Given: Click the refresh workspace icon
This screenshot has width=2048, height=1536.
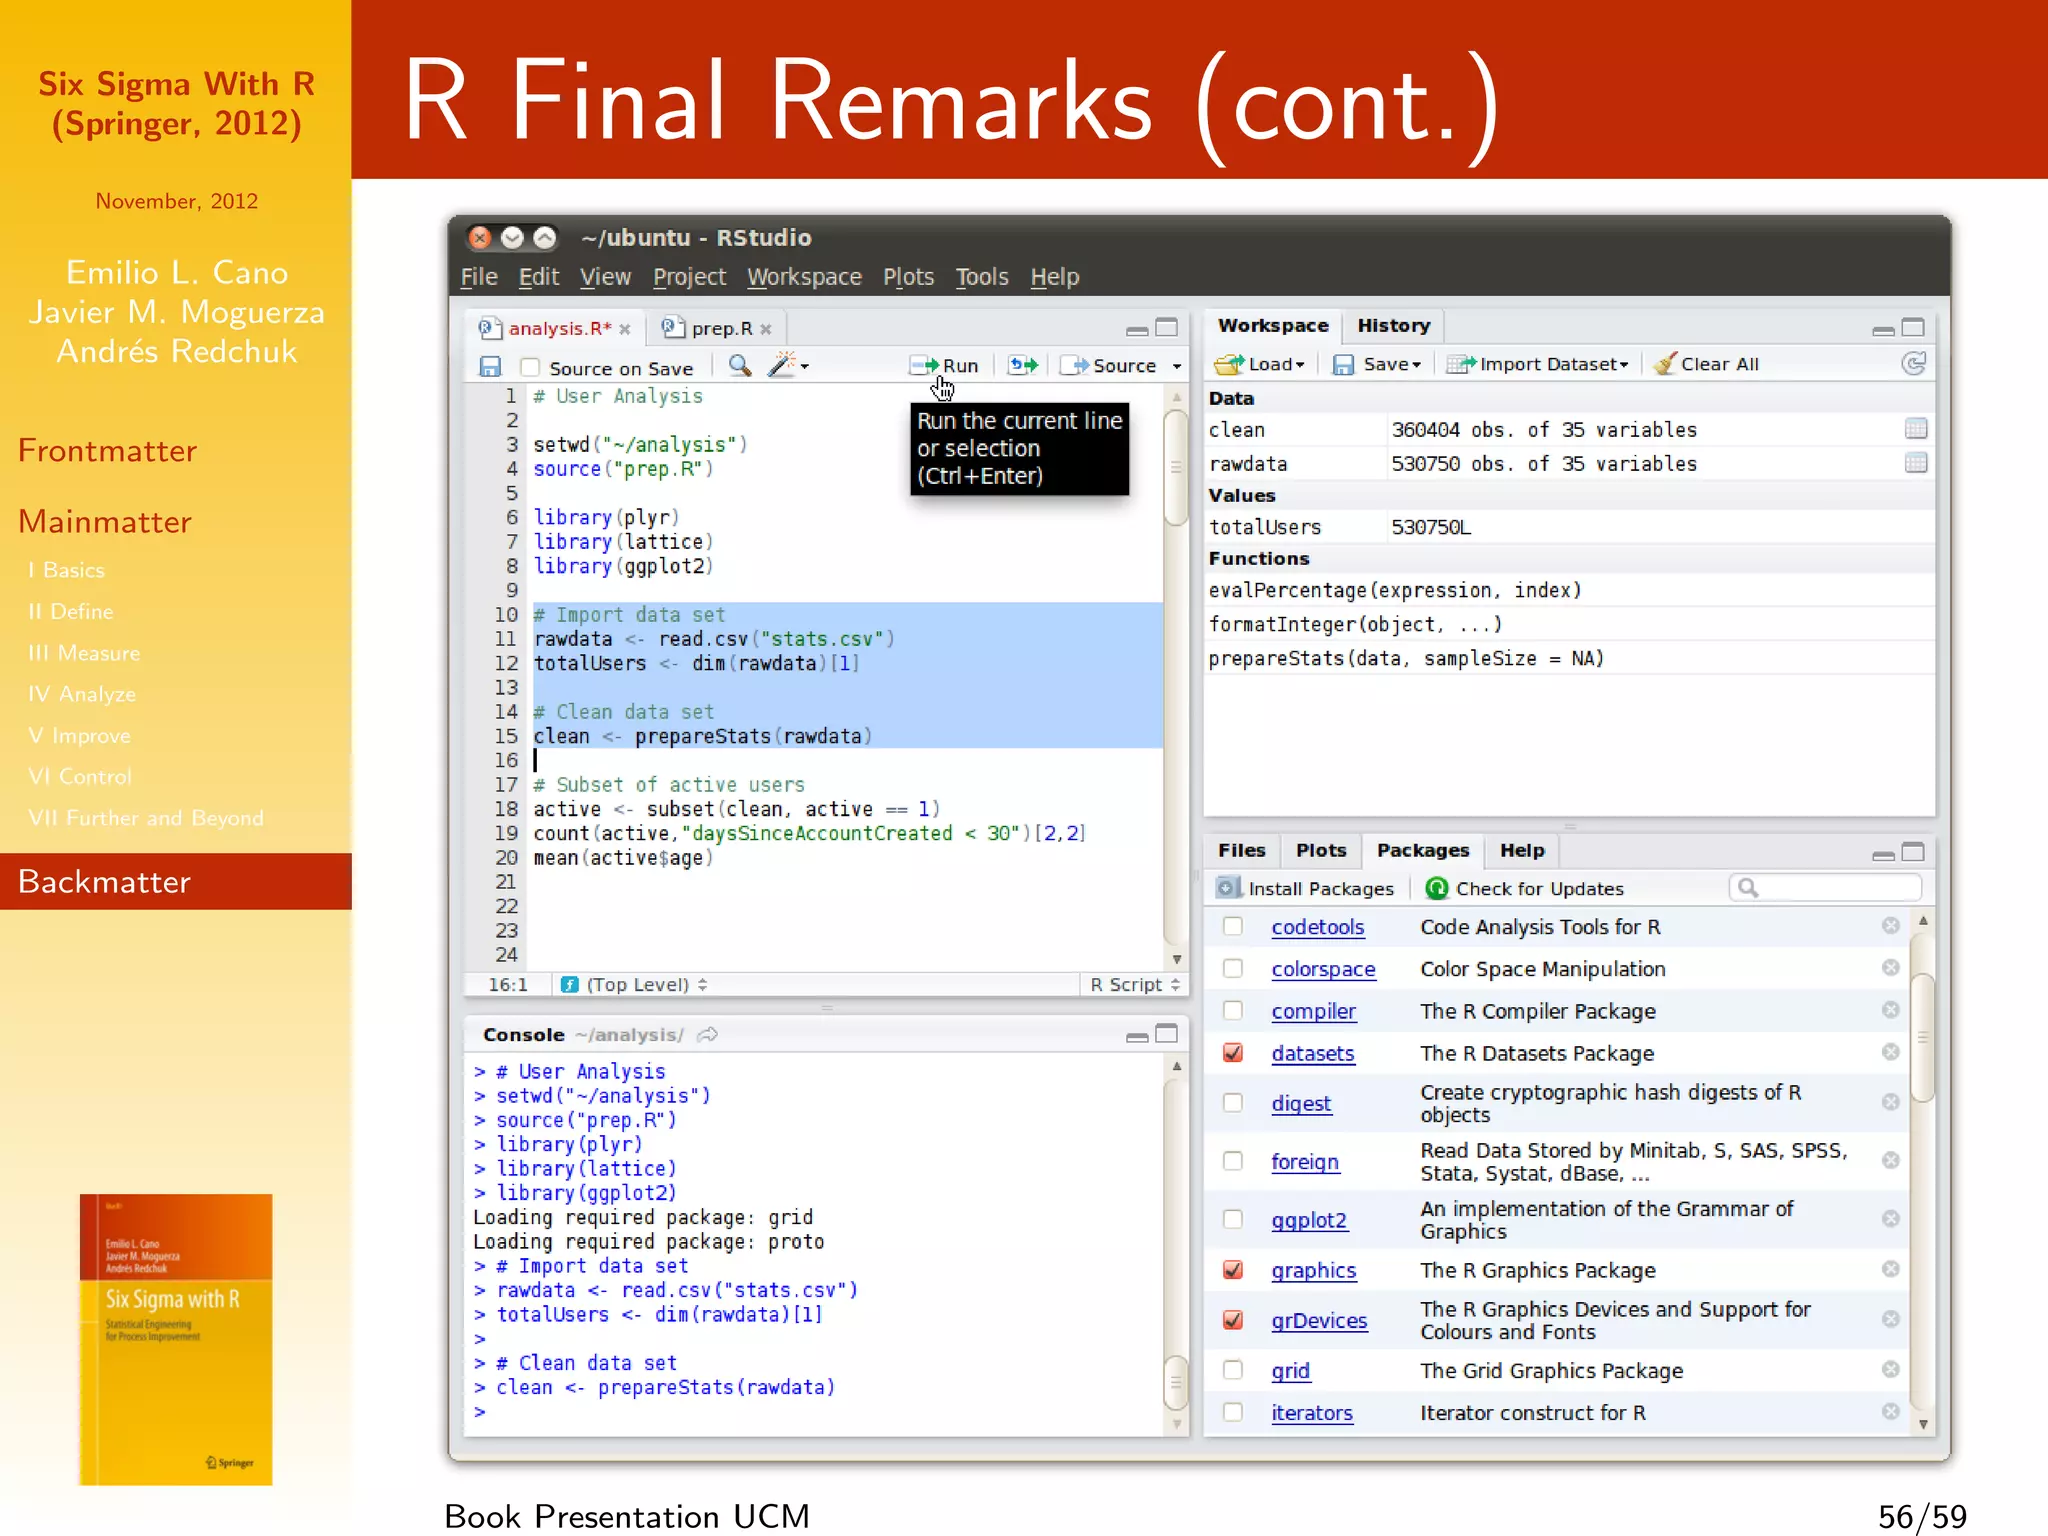Looking at the screenshot, I should coord(1913,364).
